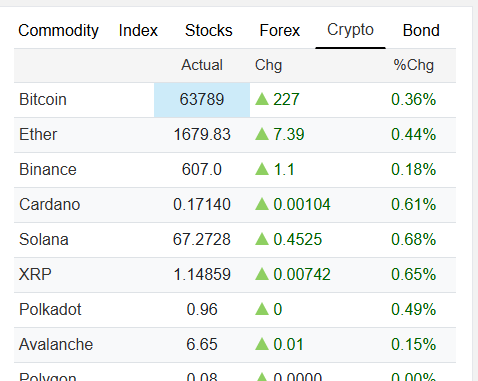Open the Index tab
Viewport: 478px width, 381px height.
pyautogui.click(x=138, y=31)
